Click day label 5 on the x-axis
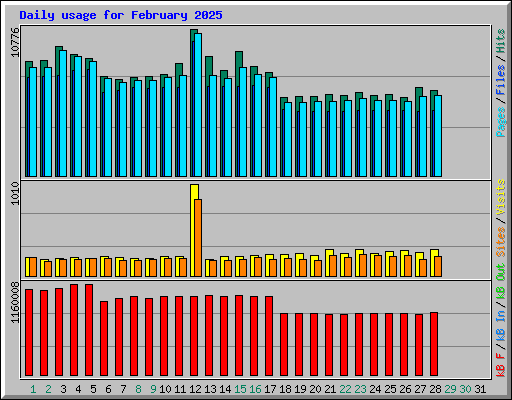Image resolution: width=512 pixels, height=400 pixels. coord(93,389)
